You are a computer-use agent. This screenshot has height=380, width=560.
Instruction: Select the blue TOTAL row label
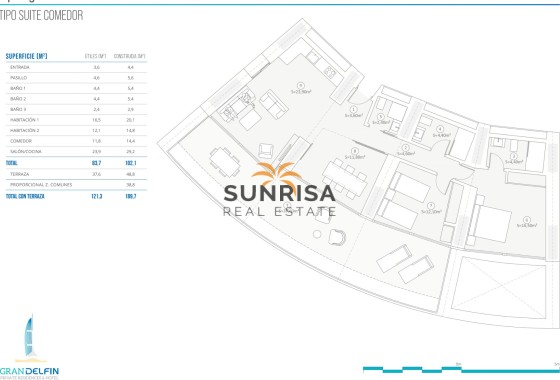11,163
